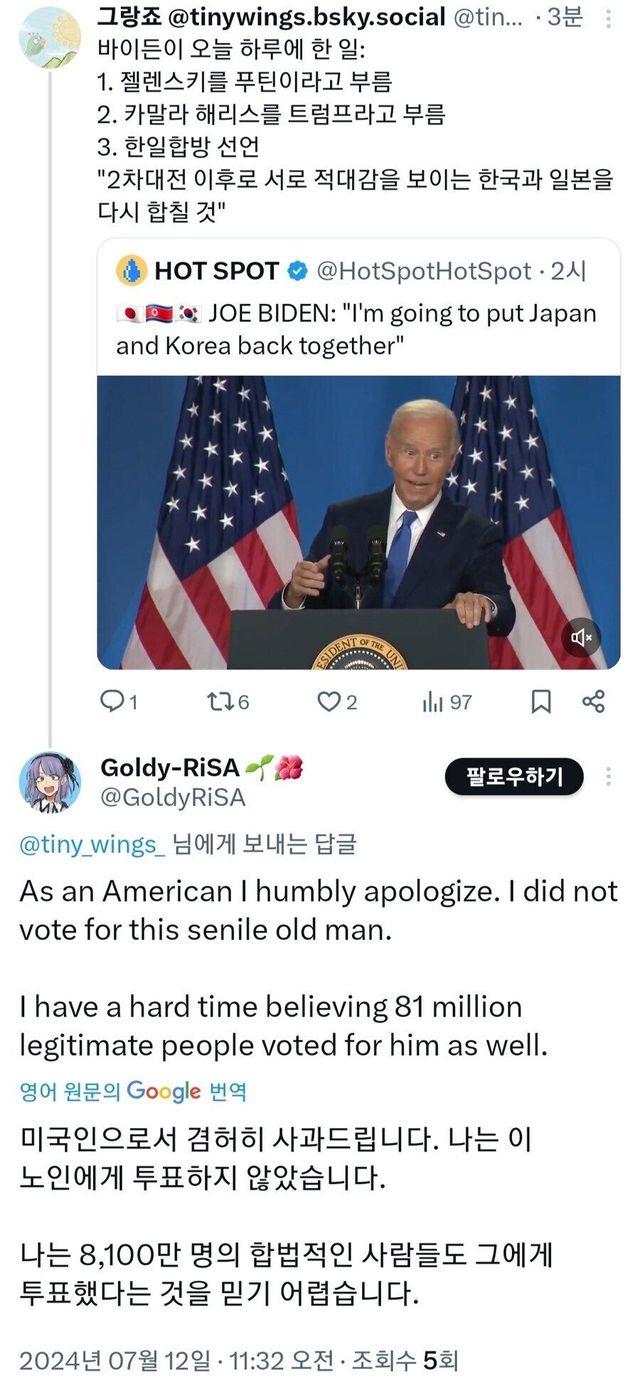Open the @tiny_wings_ mention link

point(92,845)
